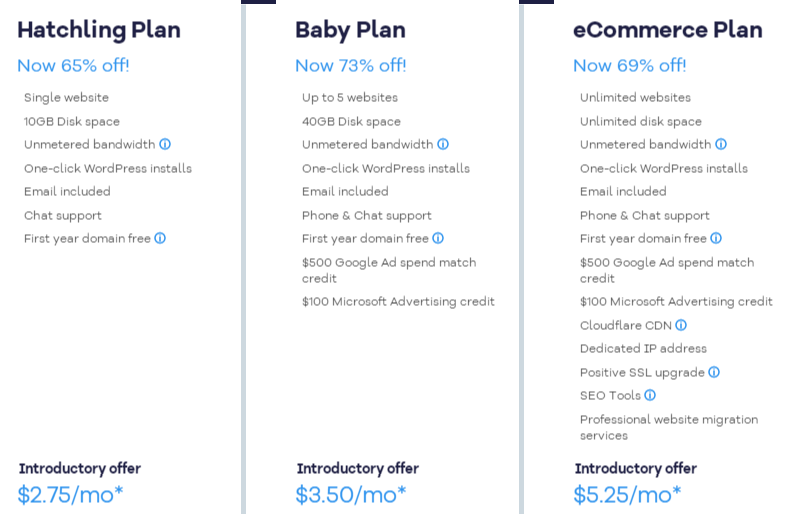The image size is (794, 514).
Task: Show info for eCommerce first year domain
Action: click(x=716, y=239)
